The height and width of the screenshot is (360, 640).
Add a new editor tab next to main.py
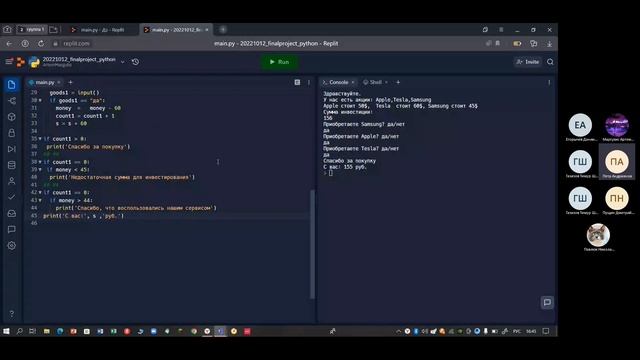click(x=70, y=82)
